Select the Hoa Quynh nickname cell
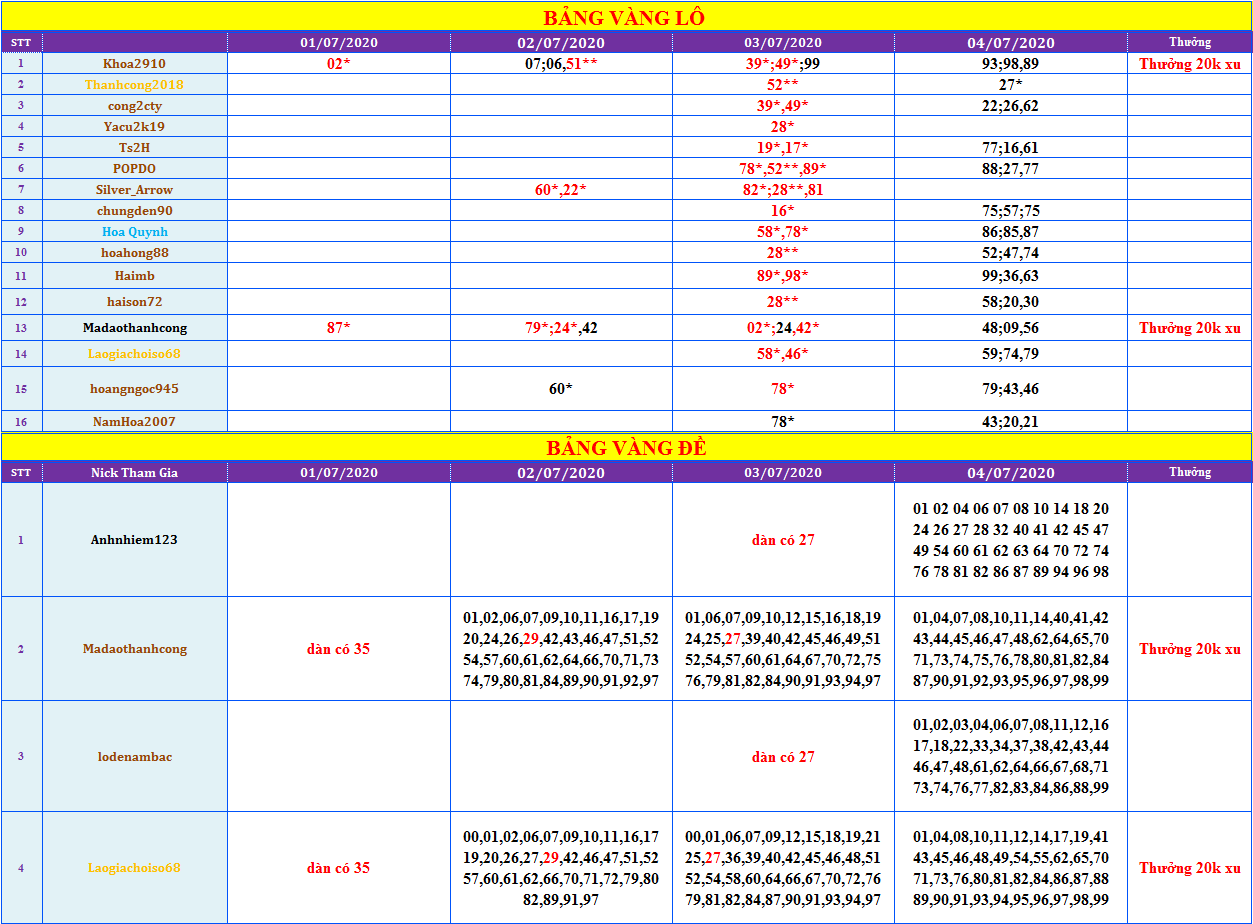 [134, 232]
